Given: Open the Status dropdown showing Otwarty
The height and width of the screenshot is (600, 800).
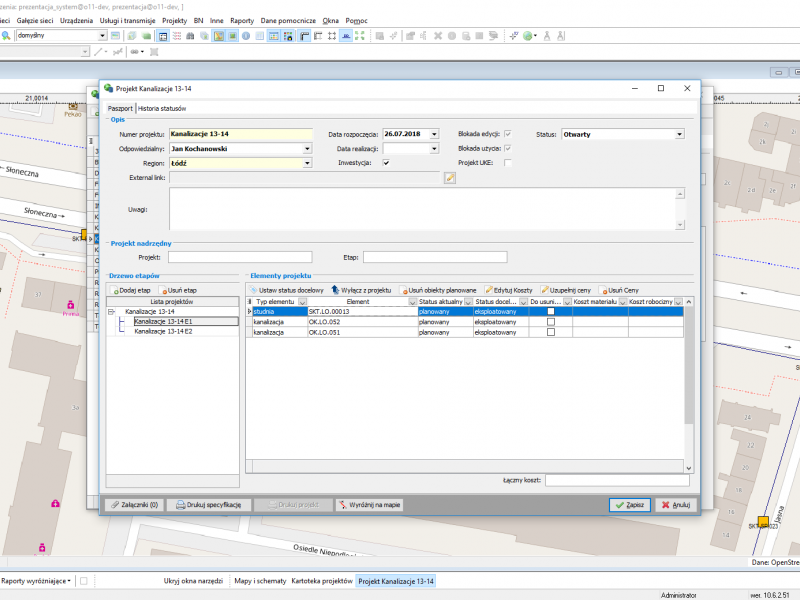Looking at the screenshot, I should point(679,134).
